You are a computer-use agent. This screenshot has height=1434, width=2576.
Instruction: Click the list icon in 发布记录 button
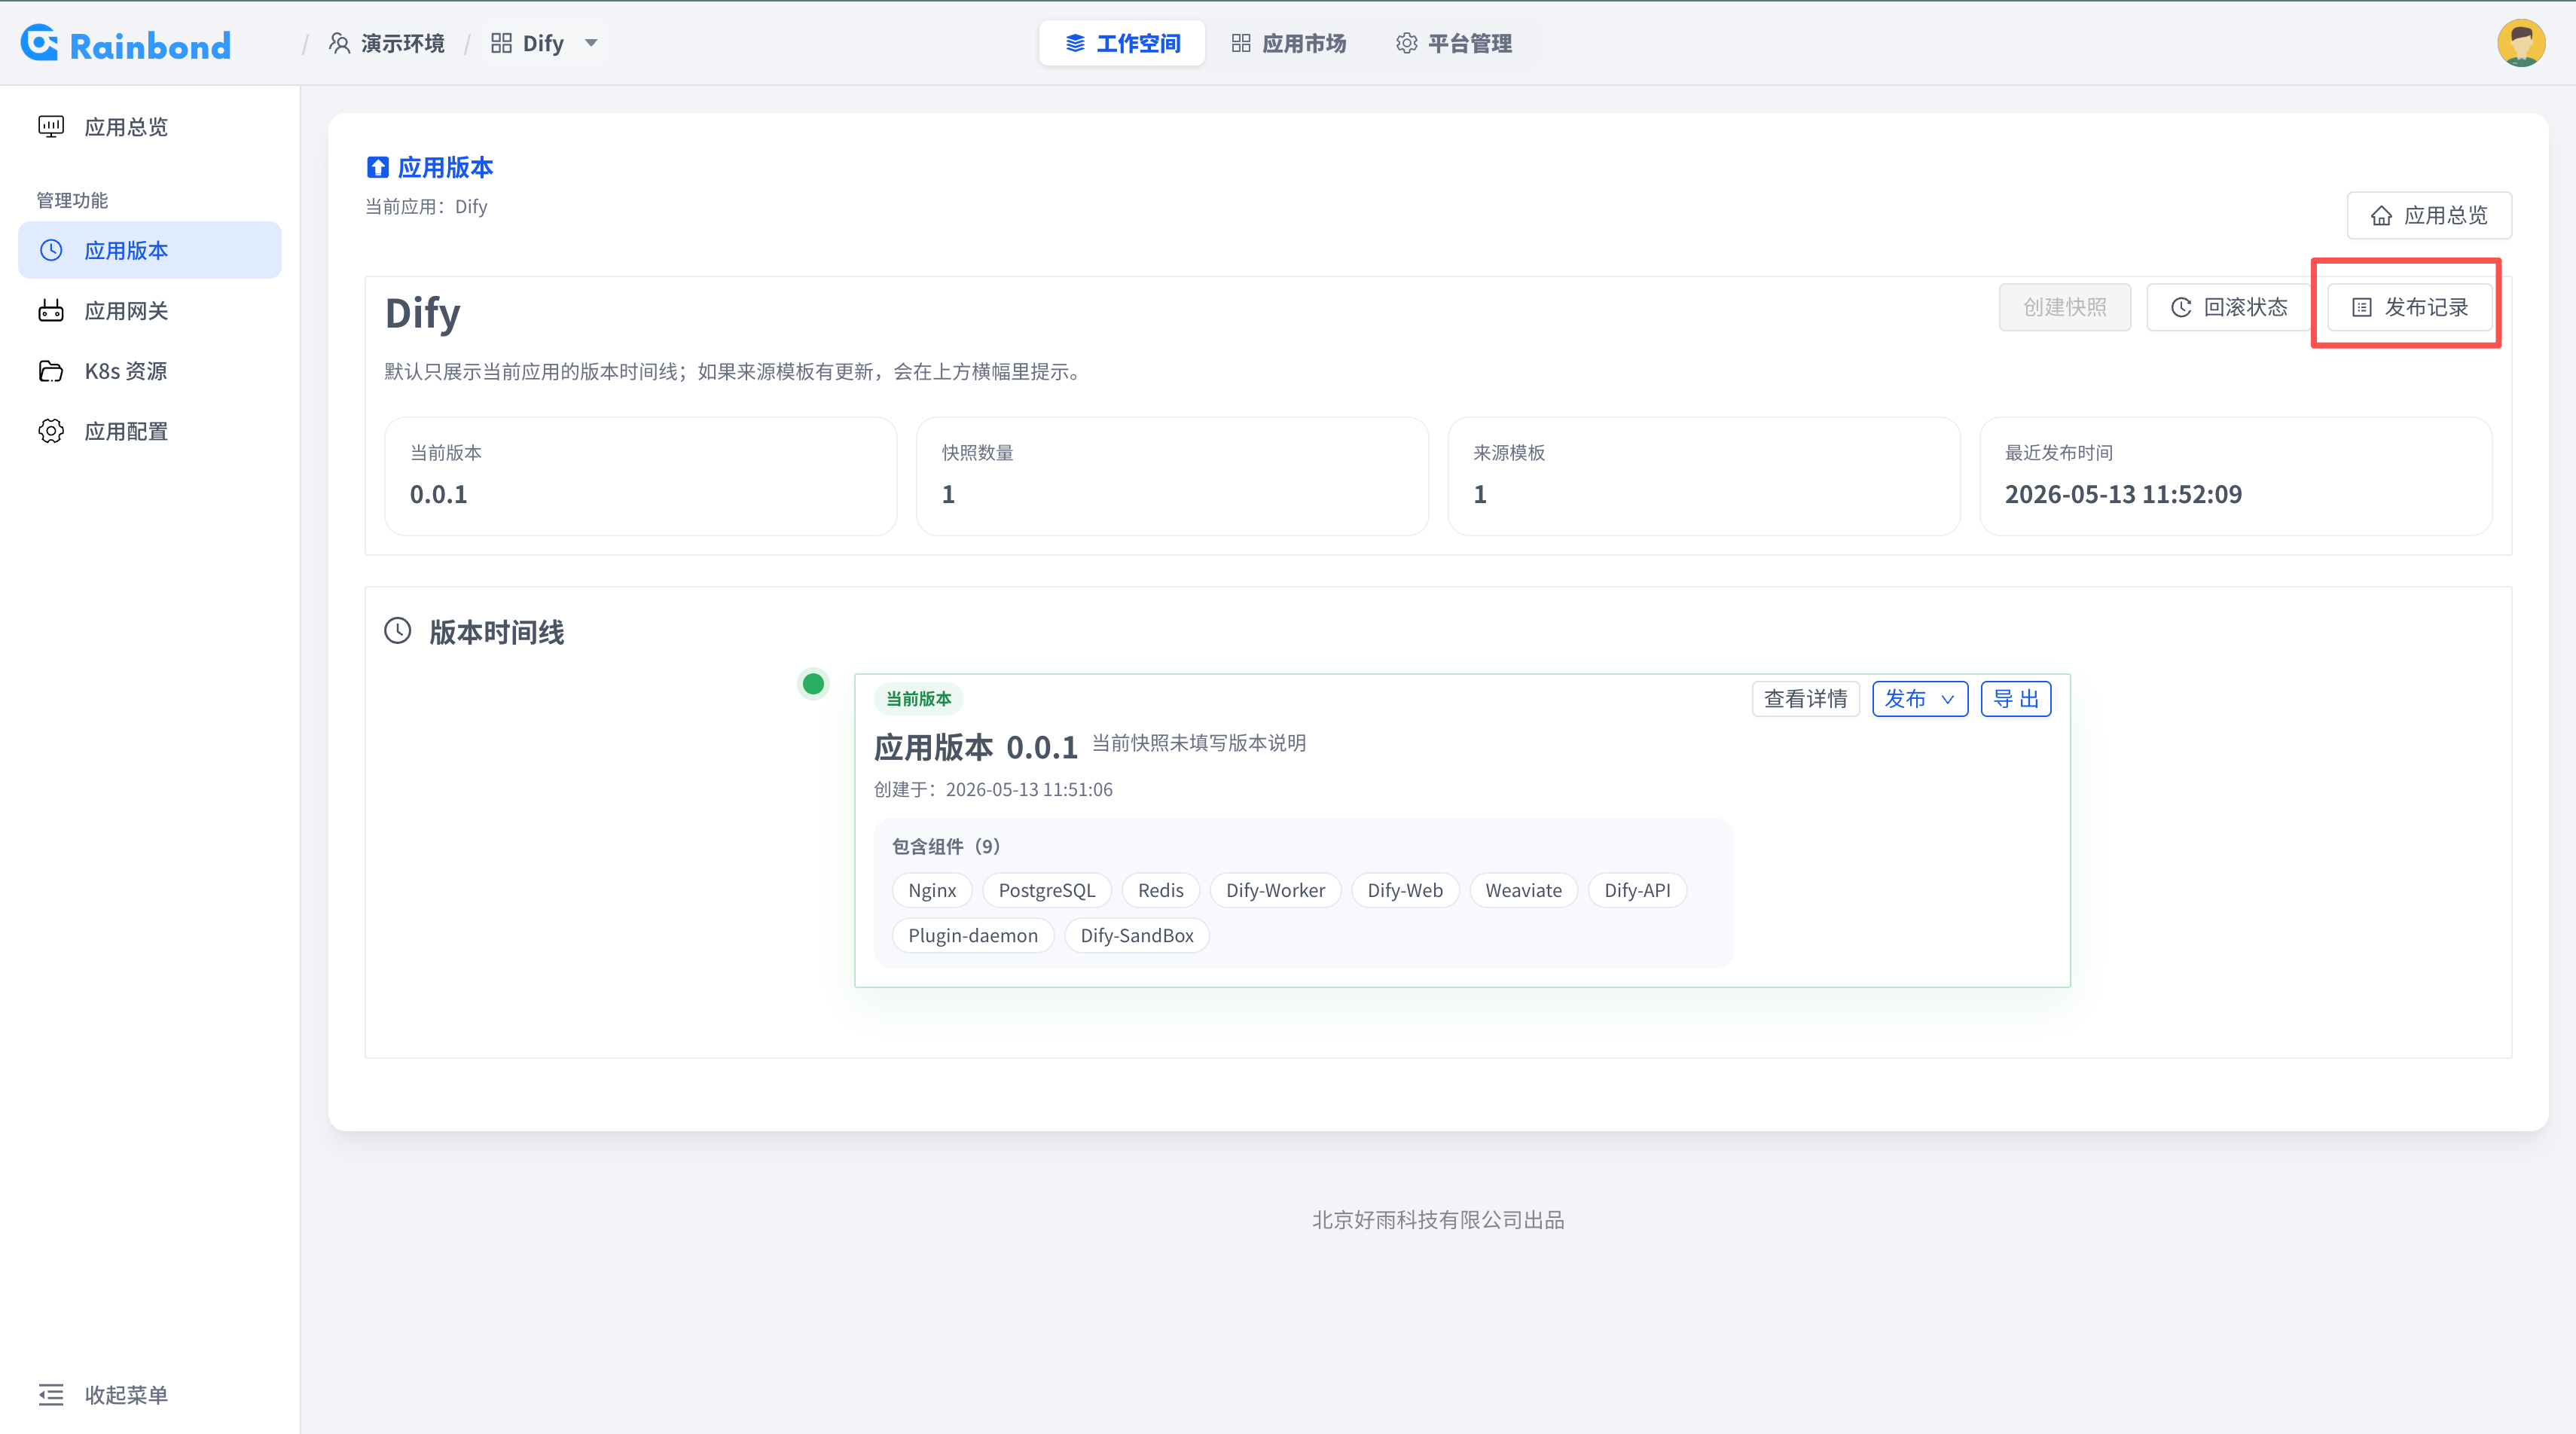pyautogui.click(x=2361, y=307)
